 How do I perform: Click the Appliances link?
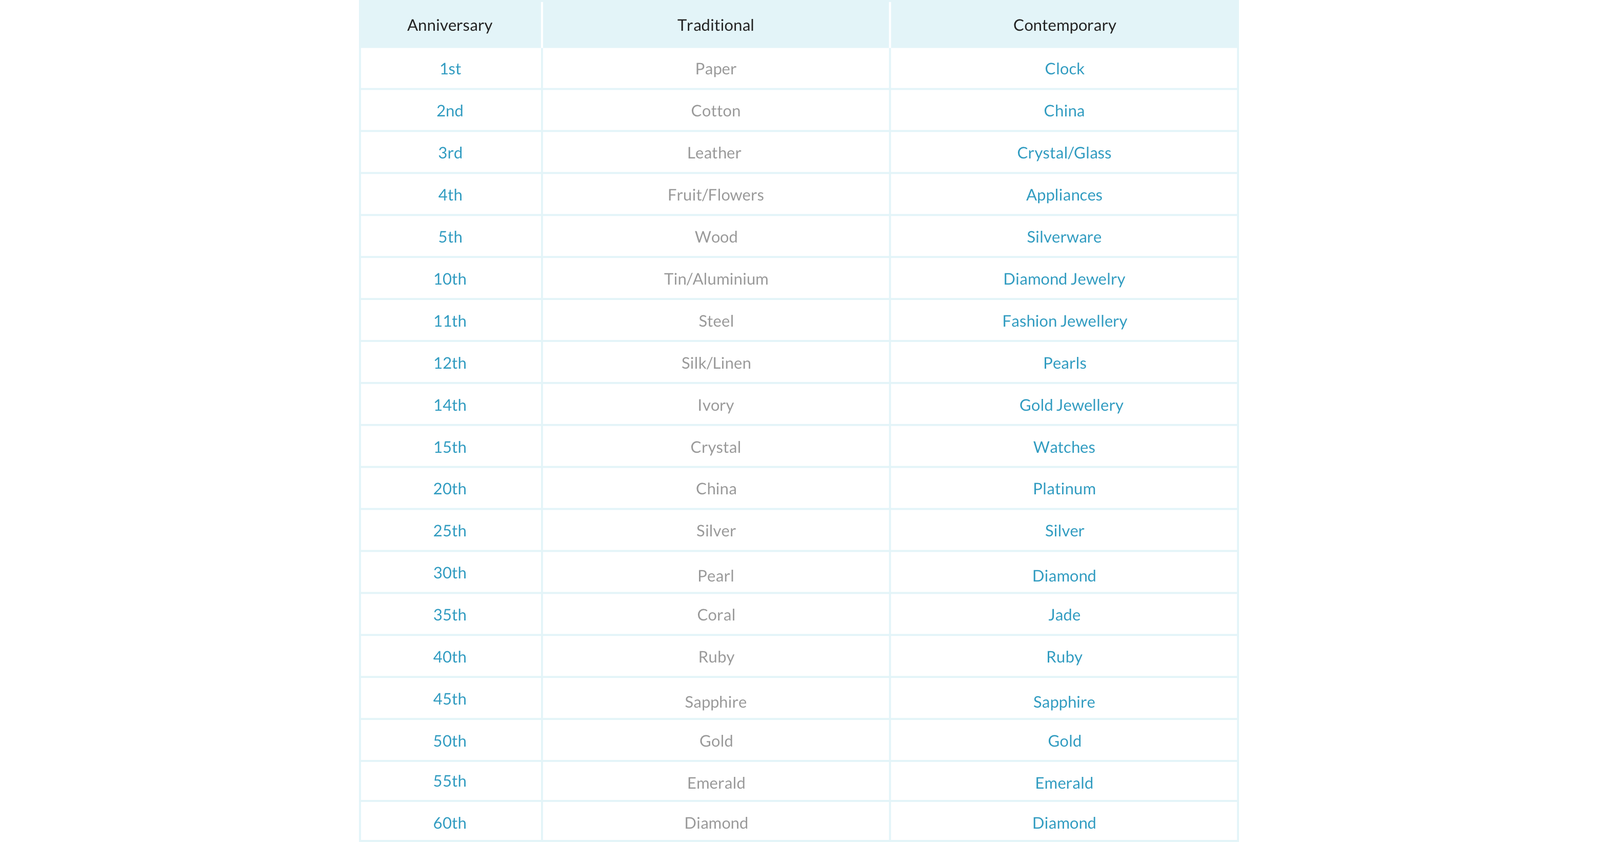click(1064, 195)
